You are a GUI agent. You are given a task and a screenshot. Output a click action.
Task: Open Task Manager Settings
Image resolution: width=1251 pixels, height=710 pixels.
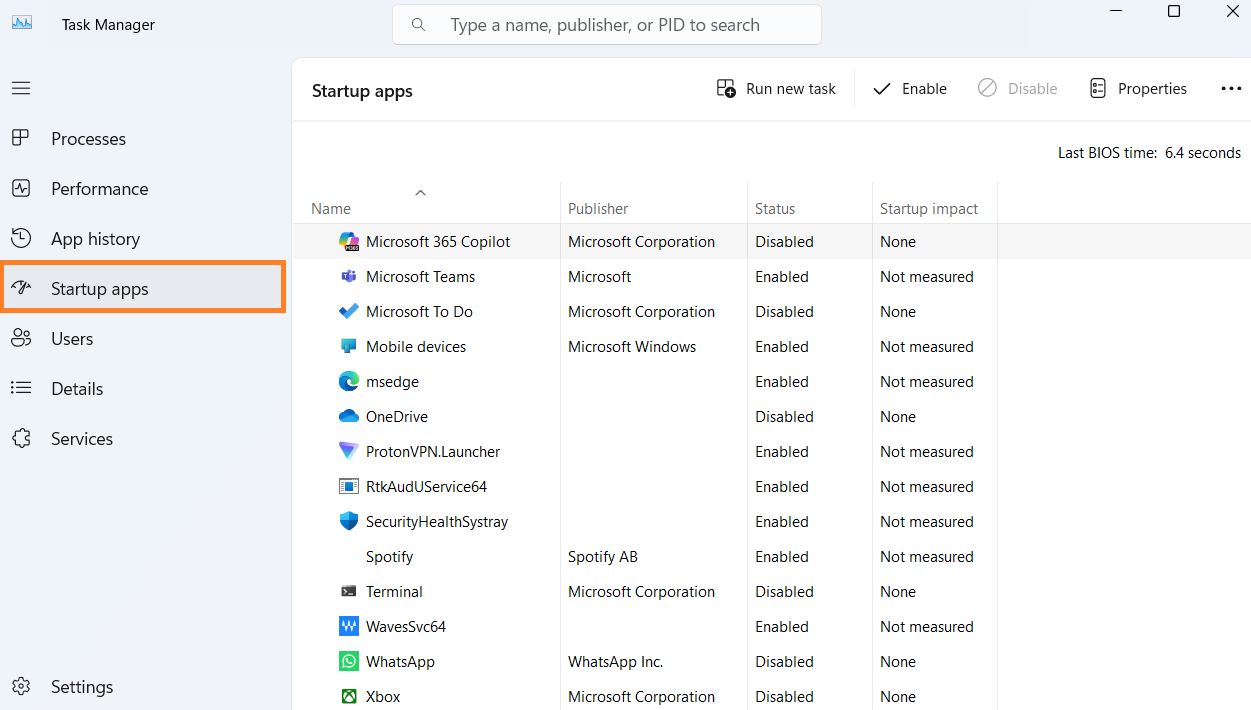pyautogui.click(x=81, y=687)
